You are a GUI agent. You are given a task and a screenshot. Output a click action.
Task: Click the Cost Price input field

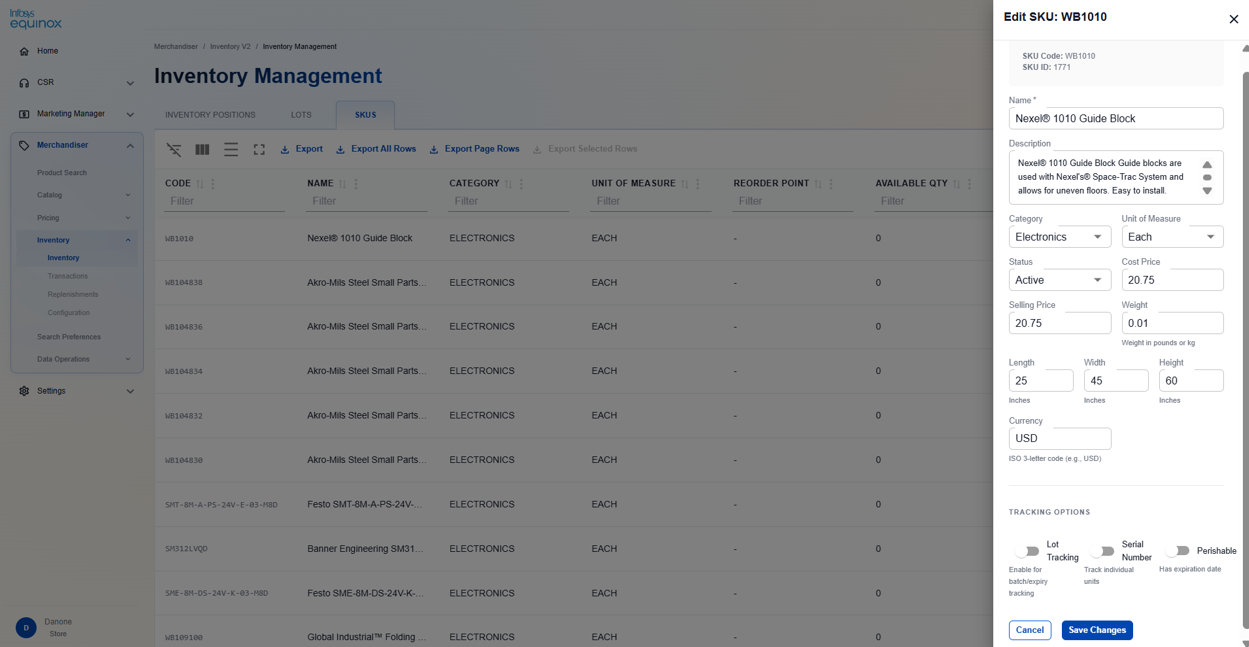(1172, 280)
